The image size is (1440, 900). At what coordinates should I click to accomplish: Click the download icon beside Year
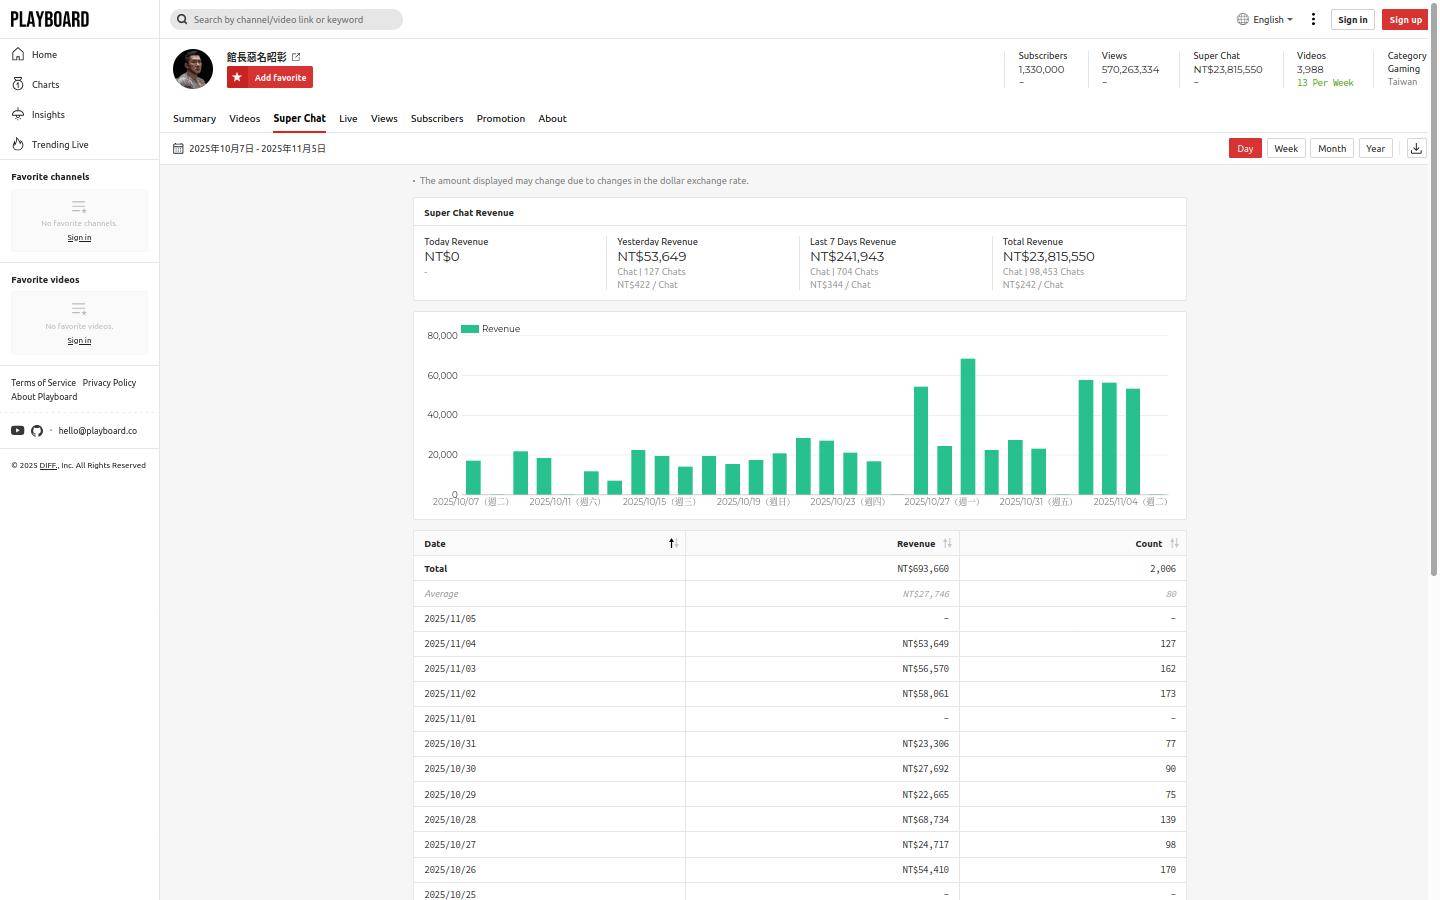(x=1416, y=148)
